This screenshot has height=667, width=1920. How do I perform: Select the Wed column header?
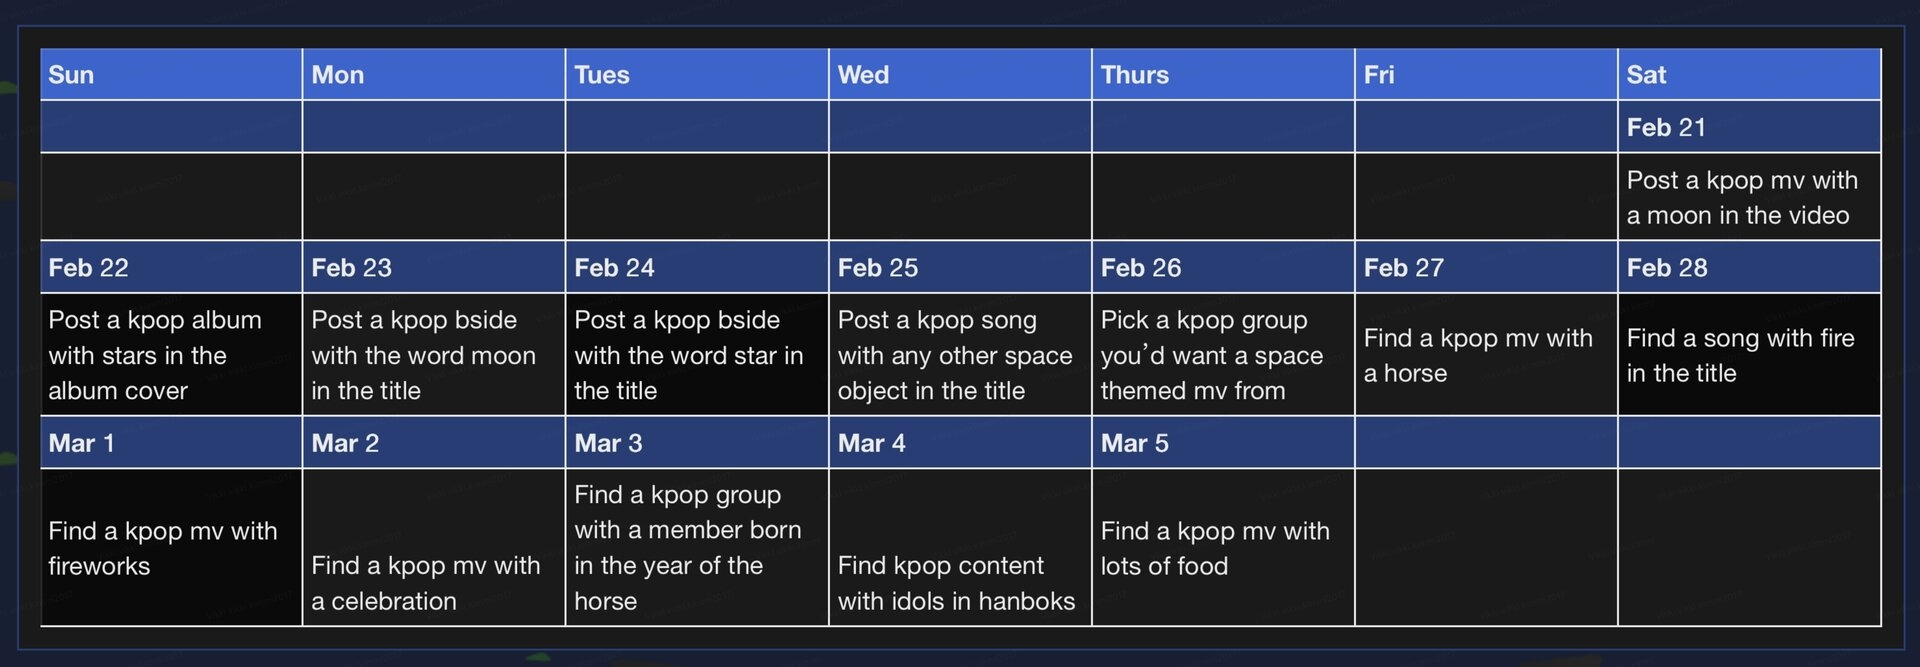pos(960,75)
